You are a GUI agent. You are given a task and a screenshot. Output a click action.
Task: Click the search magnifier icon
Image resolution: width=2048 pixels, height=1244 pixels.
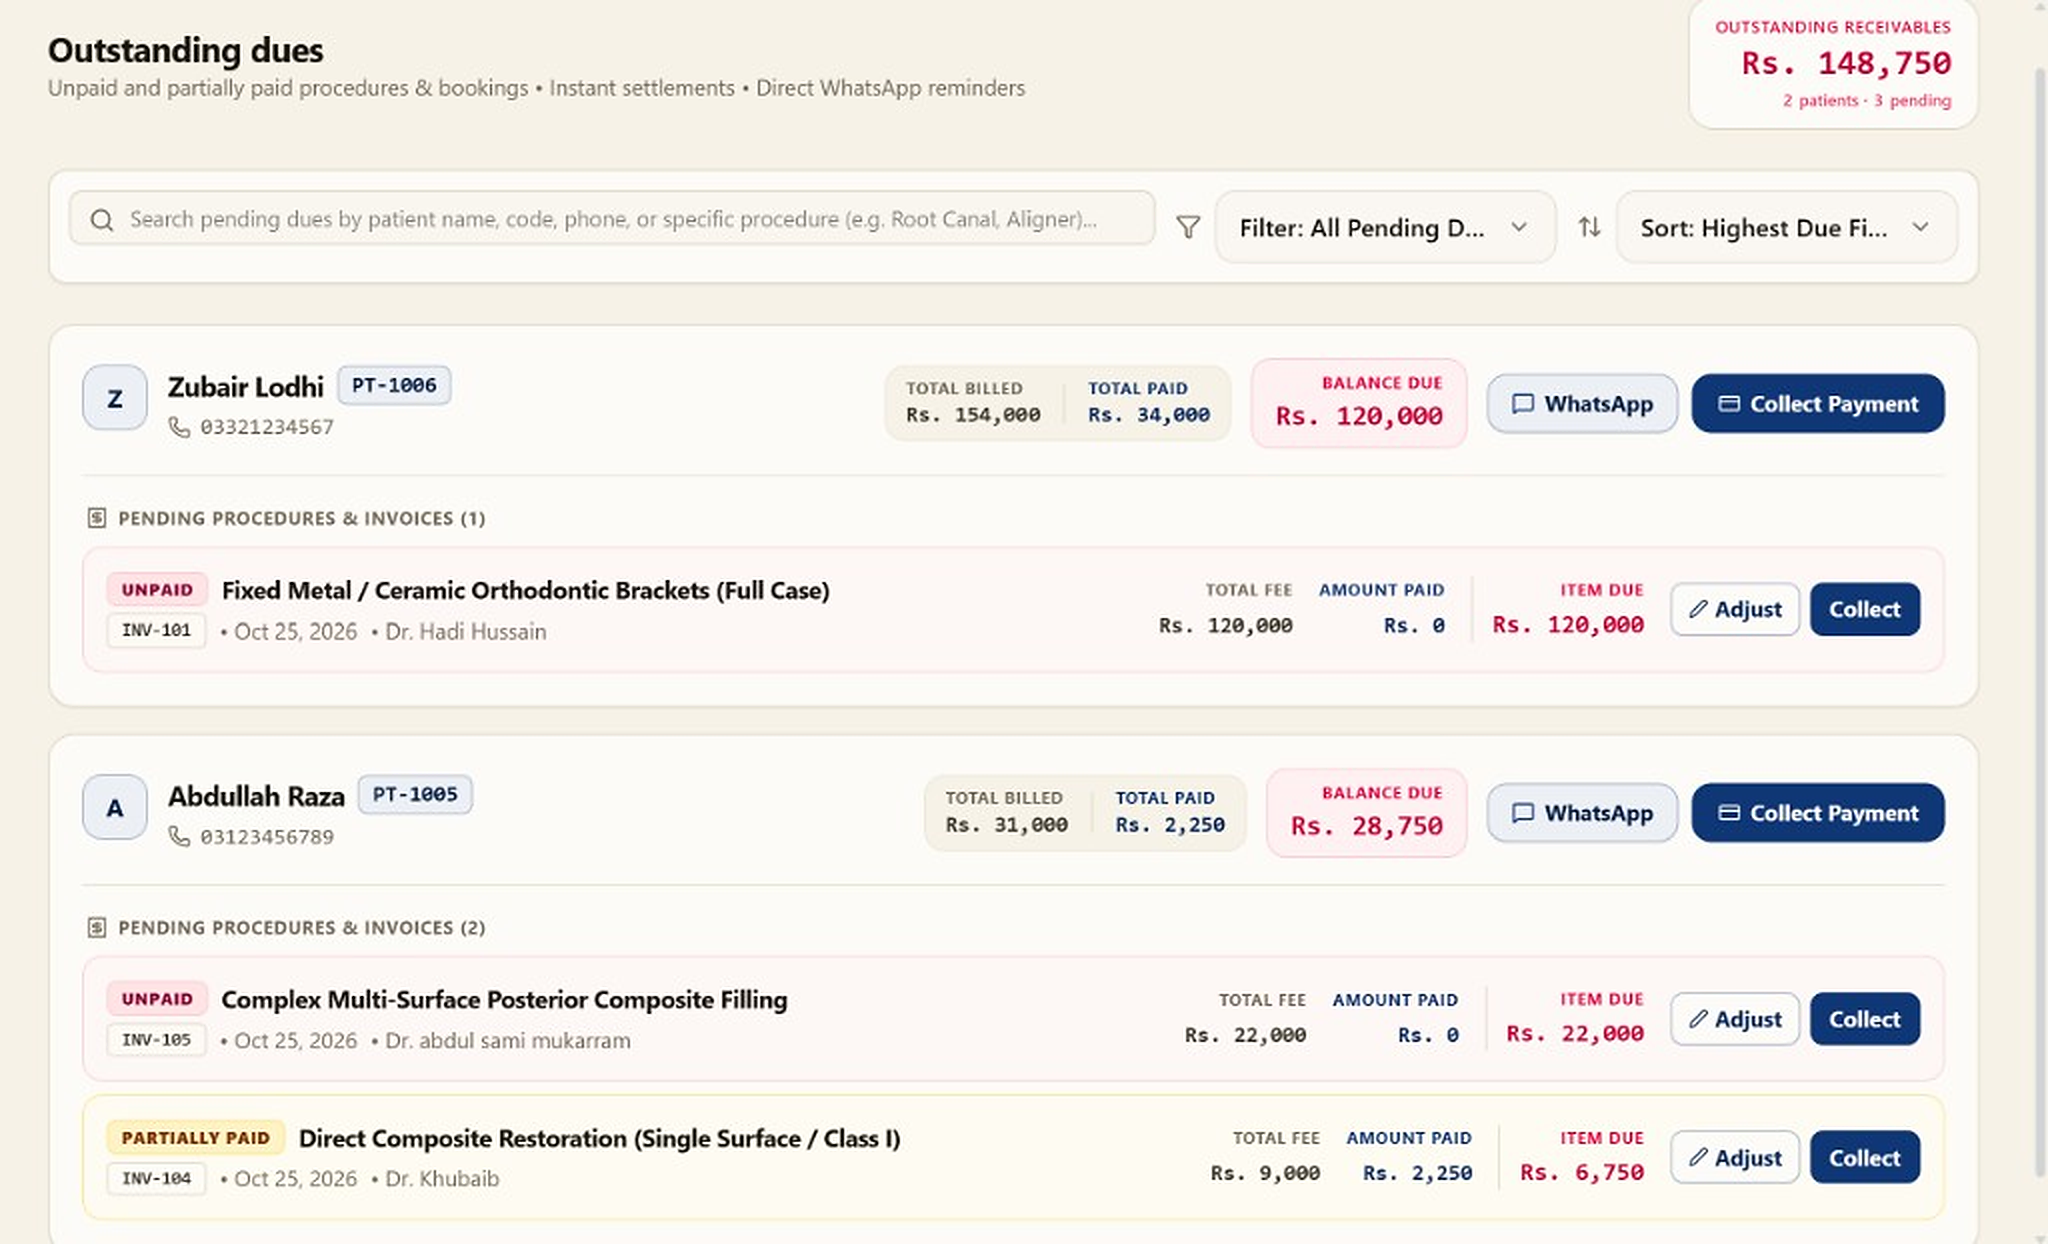click(x=101, y=220)
